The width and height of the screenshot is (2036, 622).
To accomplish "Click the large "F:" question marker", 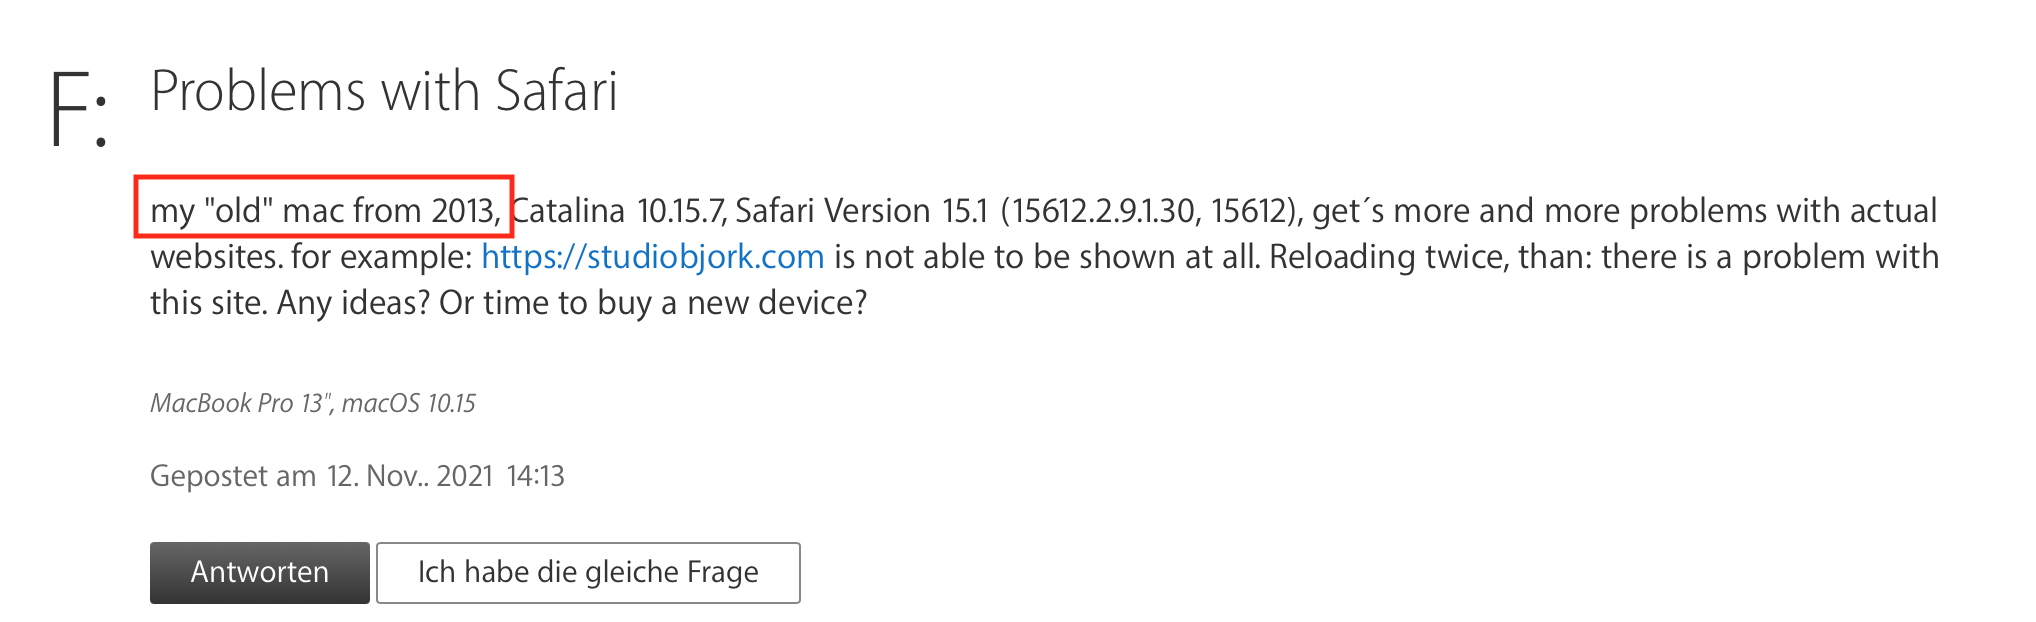I will pos(78,110).
